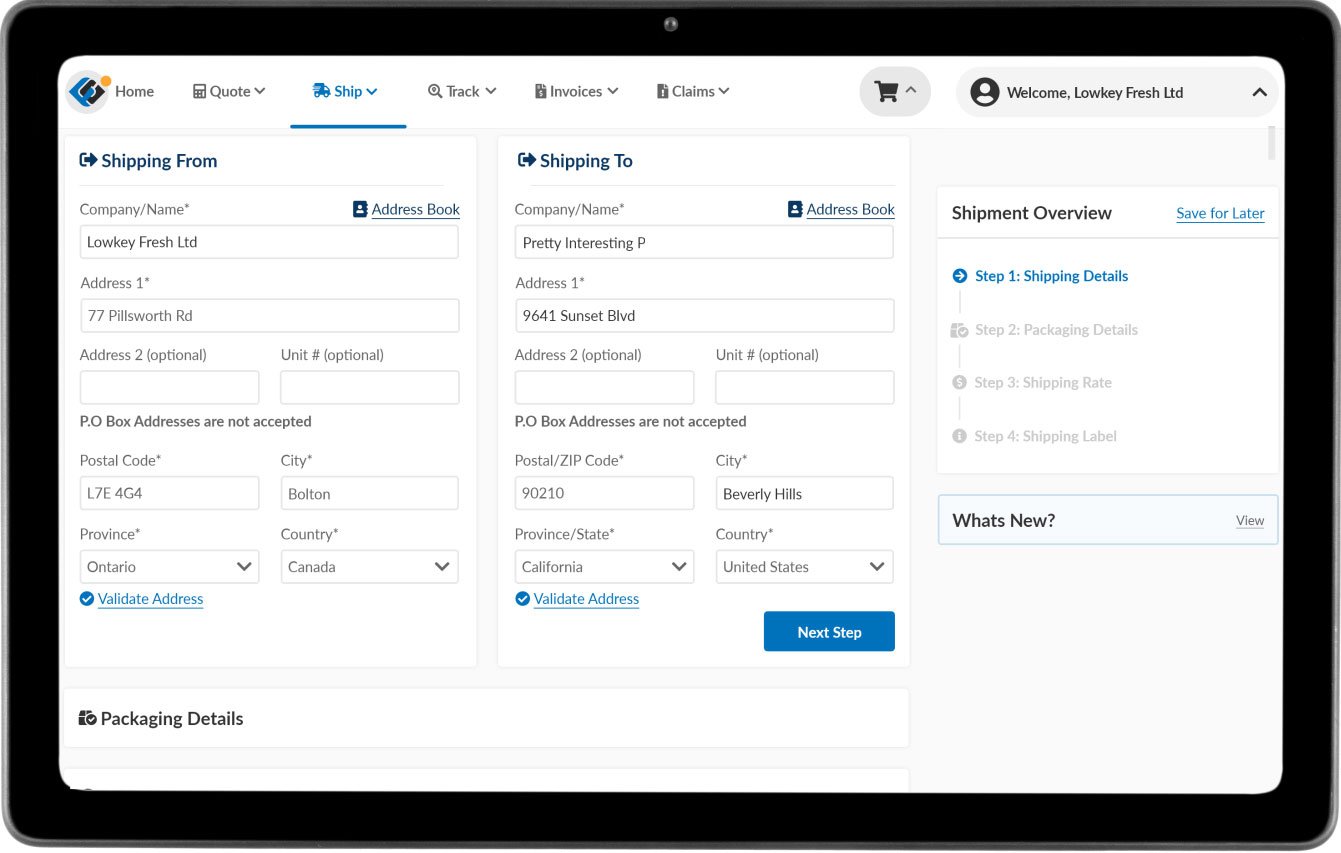The image size is (1341, 853).
Task: Click Shipping From validate checkmark icon
Action: 87,599
